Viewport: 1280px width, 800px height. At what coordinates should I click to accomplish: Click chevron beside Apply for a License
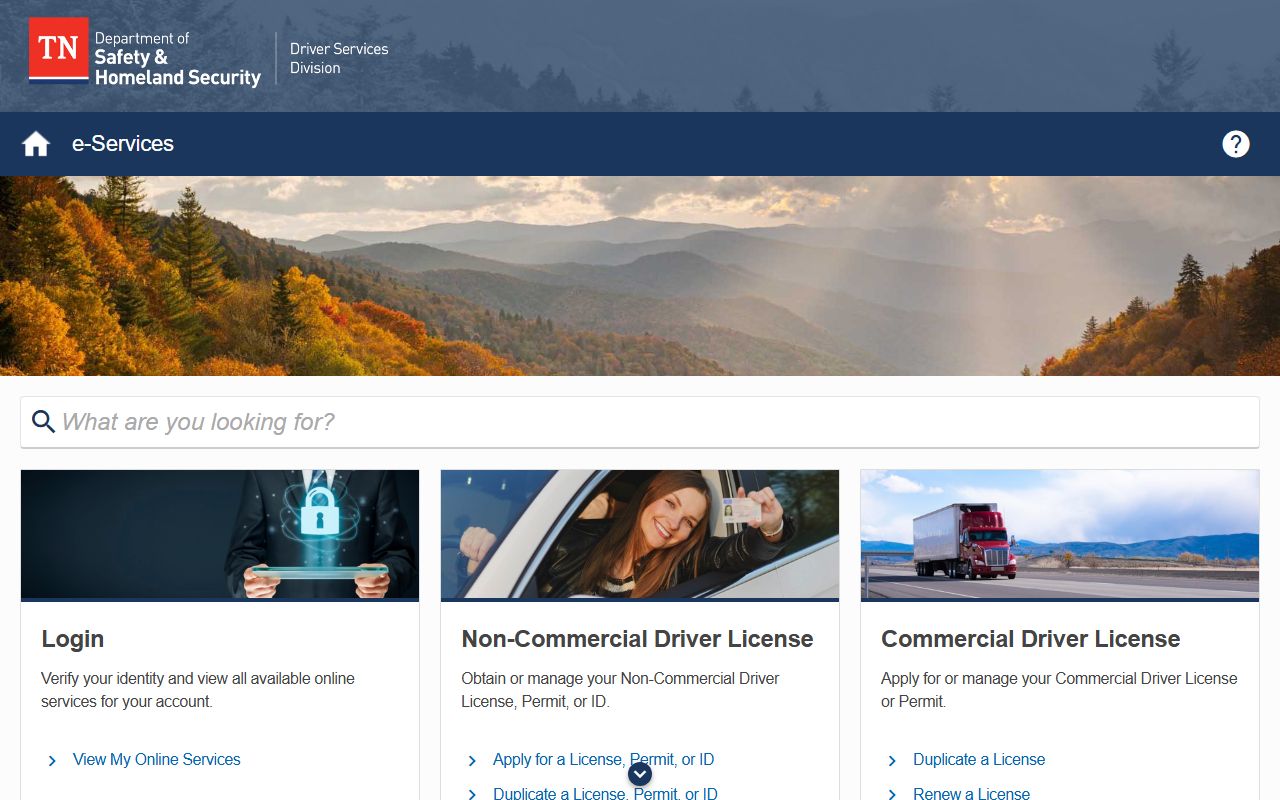tap(472, 761)
